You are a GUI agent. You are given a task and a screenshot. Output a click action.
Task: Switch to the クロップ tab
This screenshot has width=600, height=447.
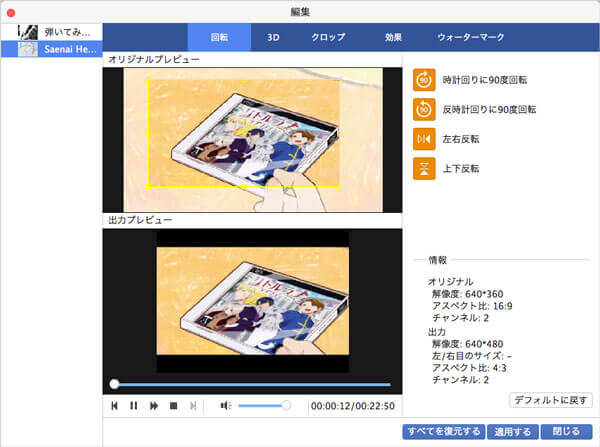point(328,37)
